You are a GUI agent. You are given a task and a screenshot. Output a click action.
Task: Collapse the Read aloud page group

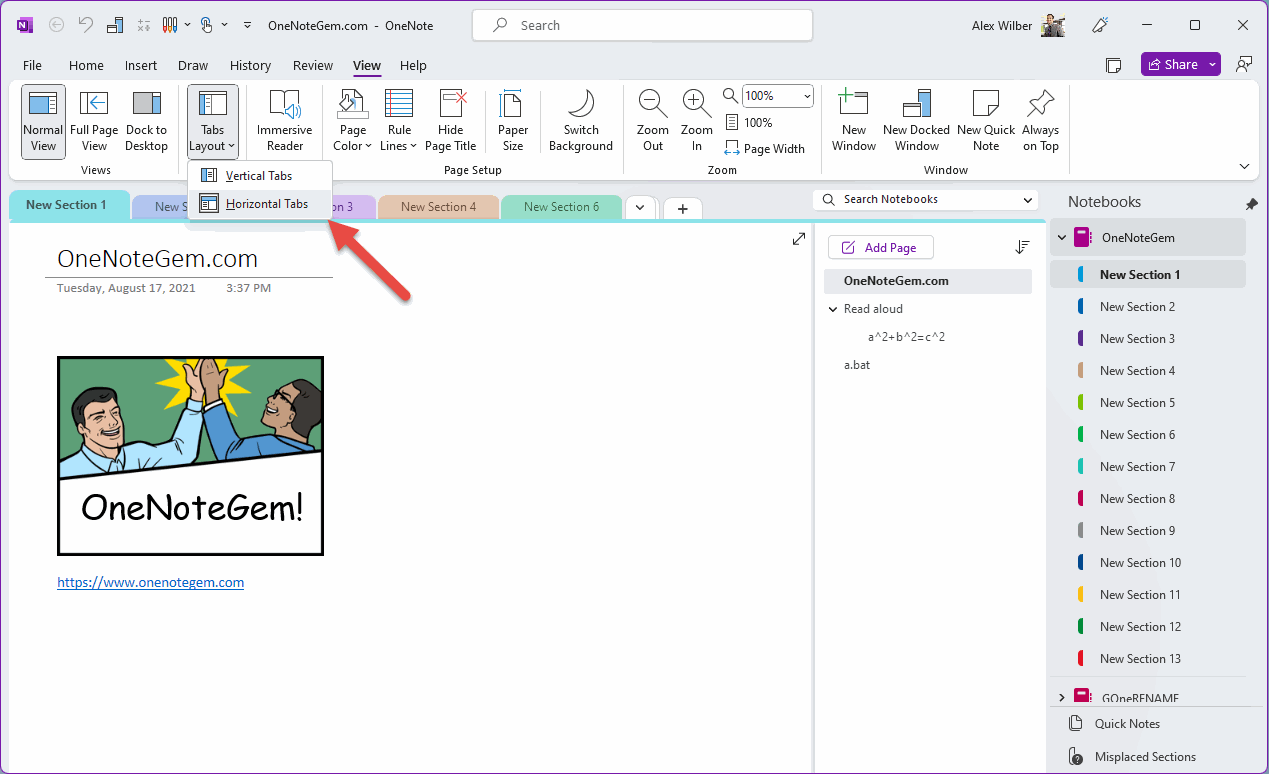(833, 309)
